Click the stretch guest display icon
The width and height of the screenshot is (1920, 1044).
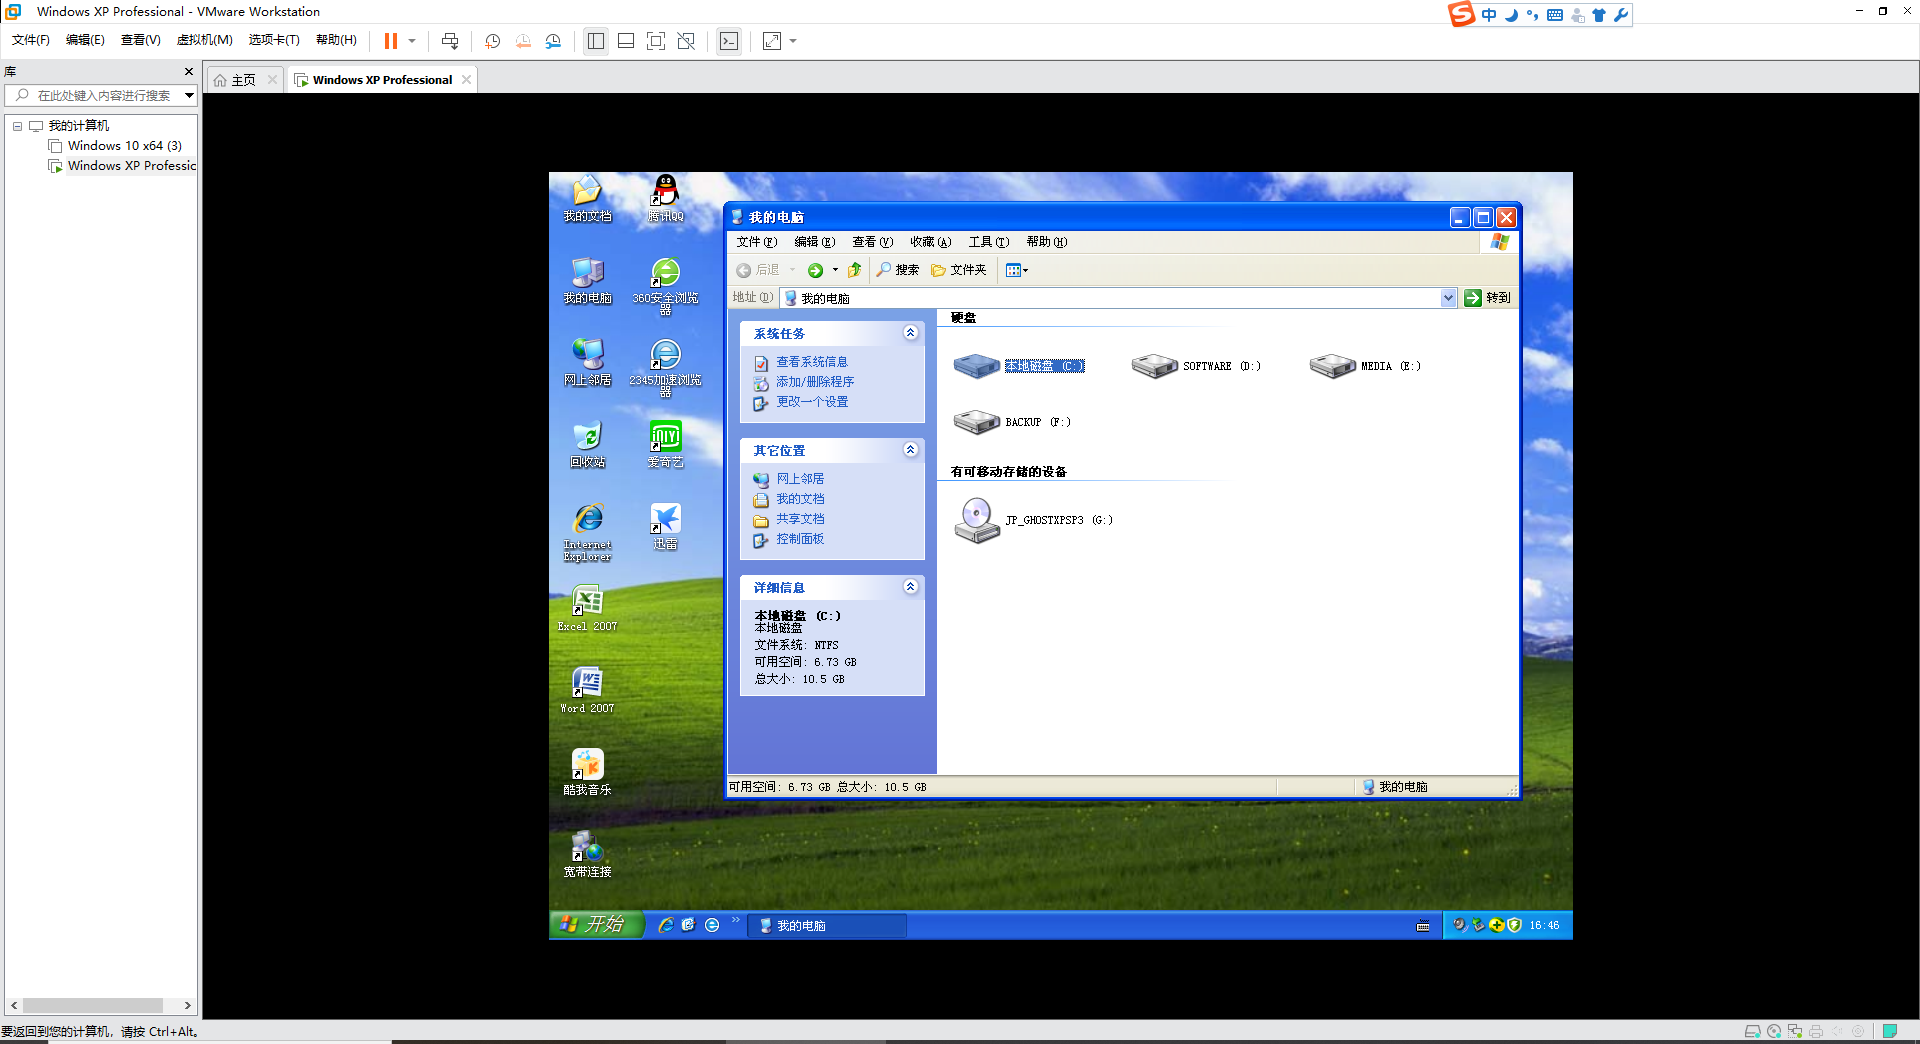[x=772, y=41]
